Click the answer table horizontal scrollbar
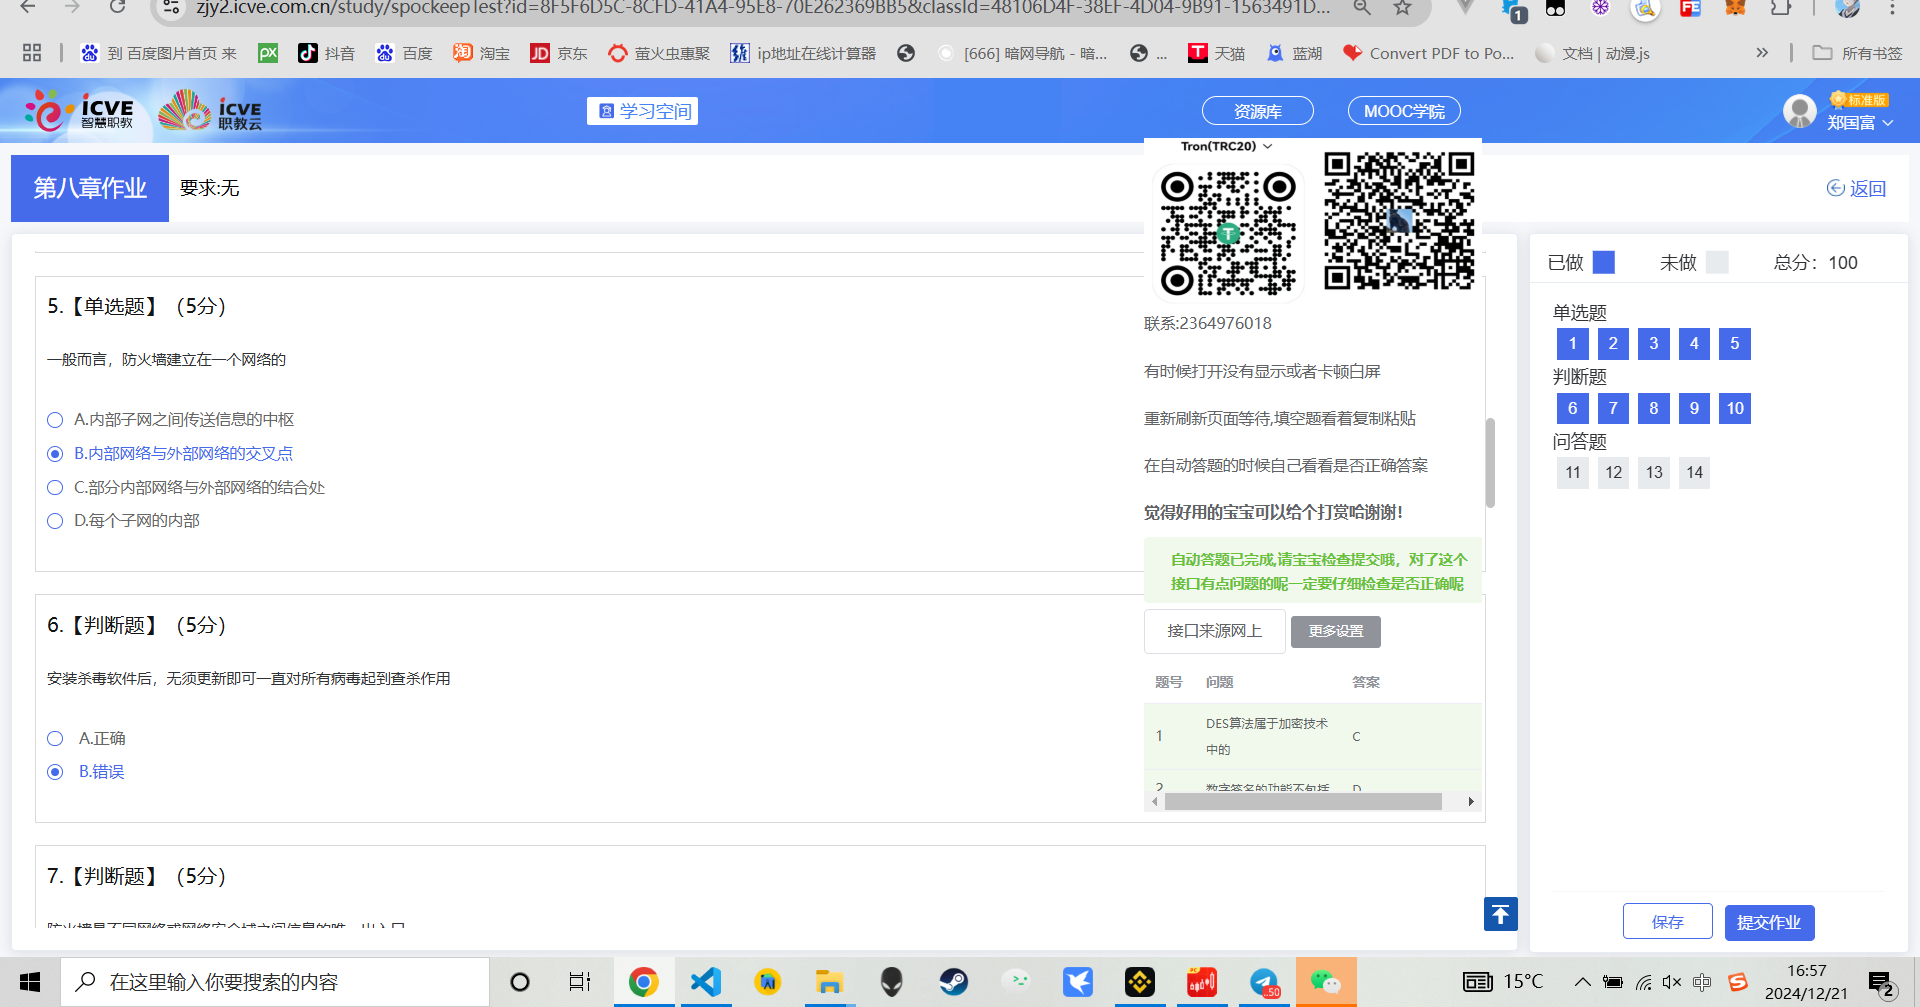 [1302, 802]
